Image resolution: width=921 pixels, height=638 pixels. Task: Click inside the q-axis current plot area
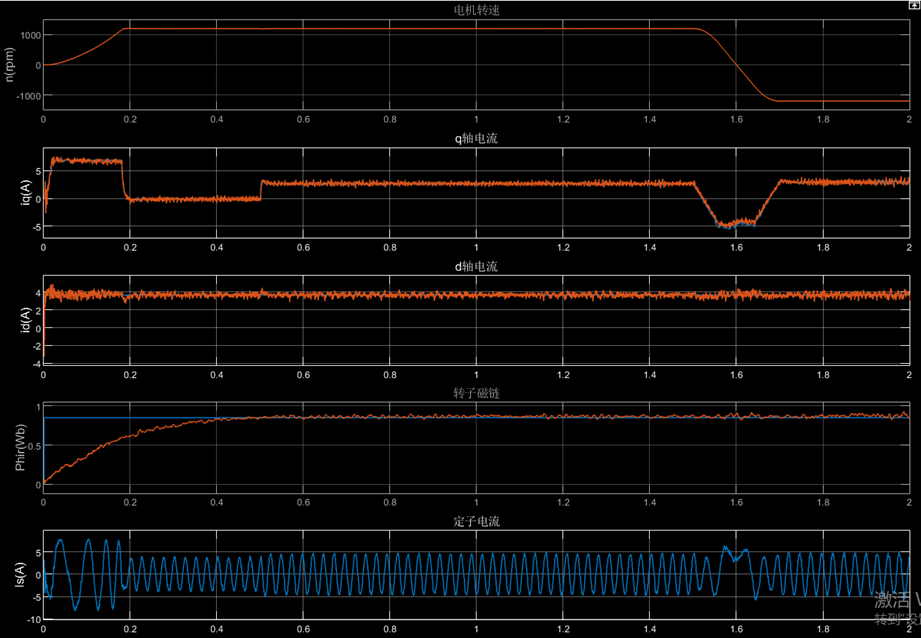(x=476, y=193)
